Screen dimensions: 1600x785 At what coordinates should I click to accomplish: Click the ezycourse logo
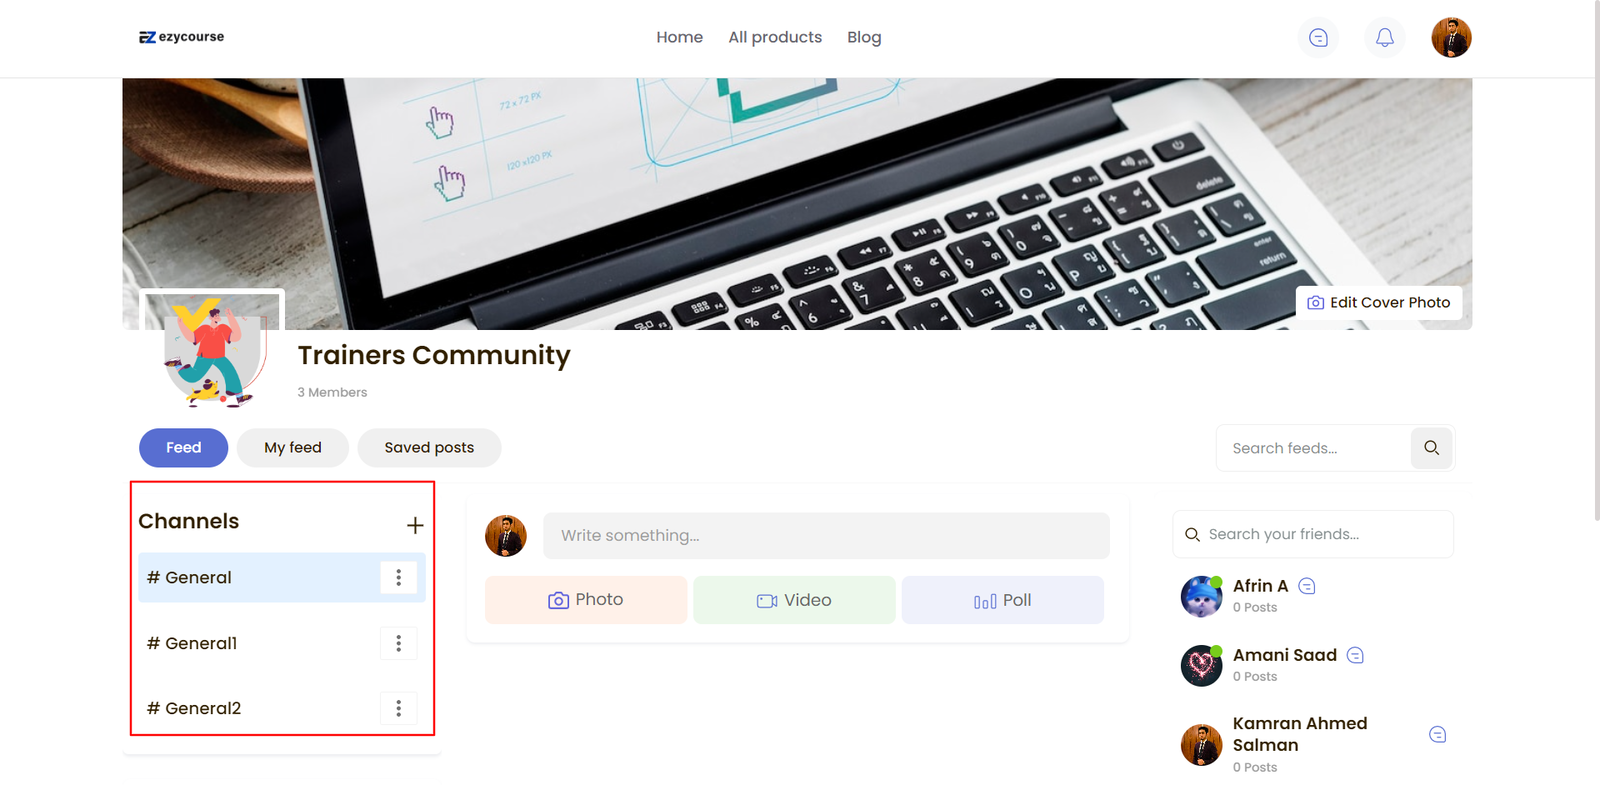pos(182,37)
